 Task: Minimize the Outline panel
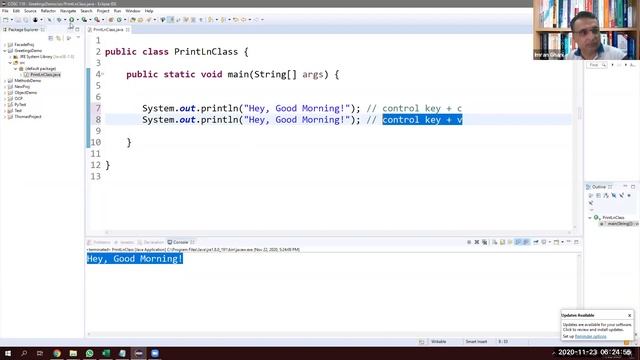625,187
